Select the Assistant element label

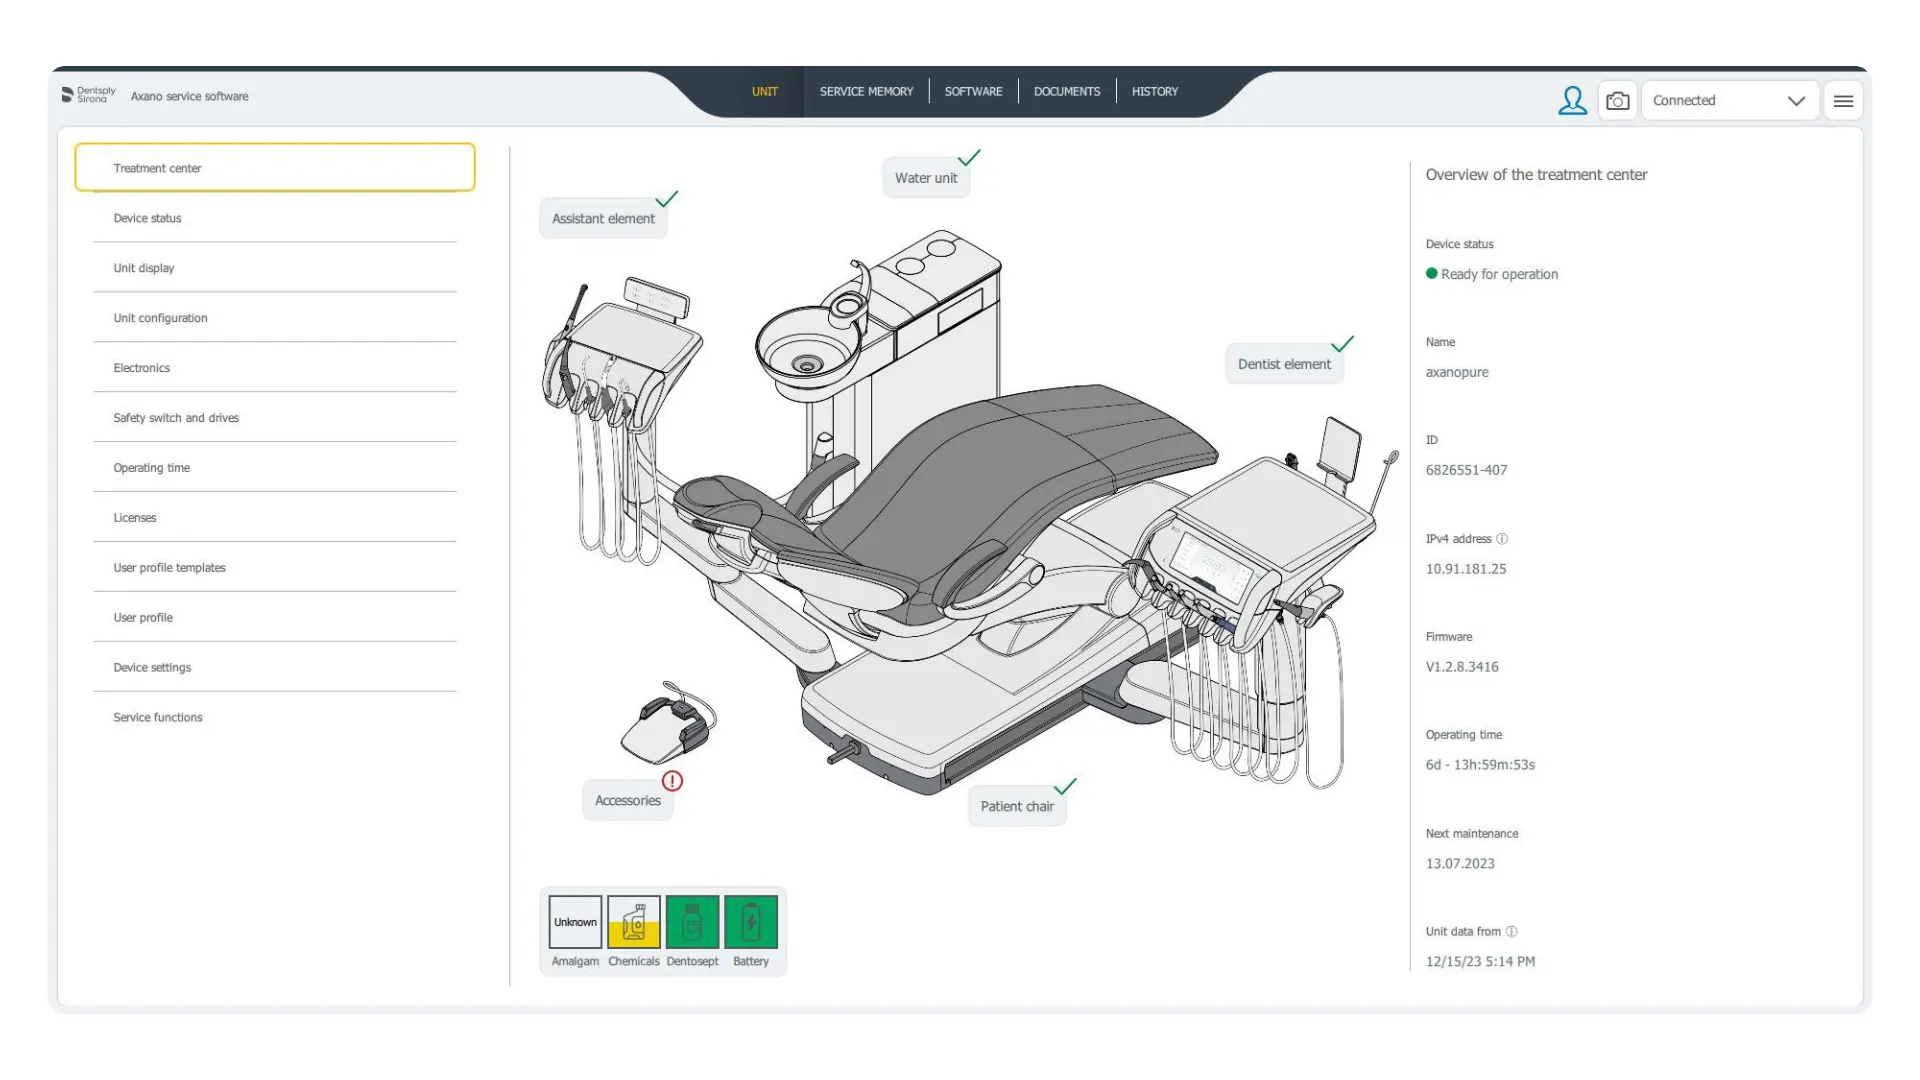pyautogui.click(x=603, y=219)
